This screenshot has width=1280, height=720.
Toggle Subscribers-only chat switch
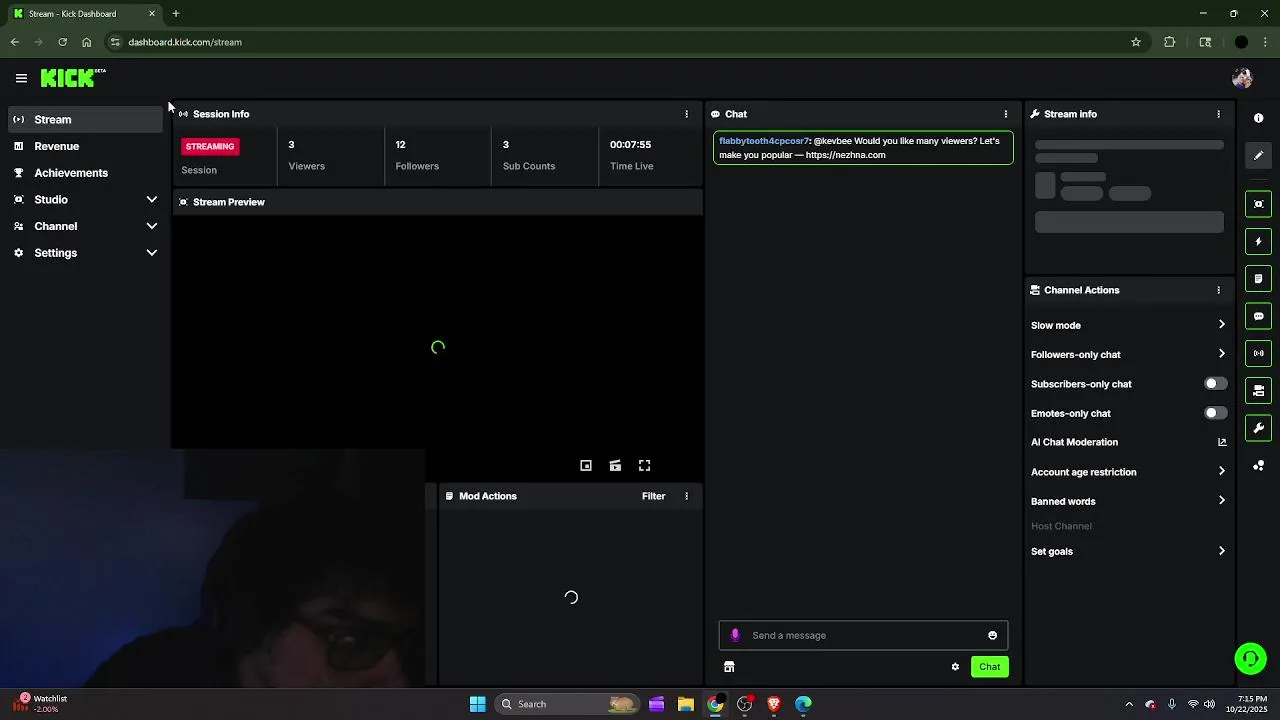click(1215, 384)
